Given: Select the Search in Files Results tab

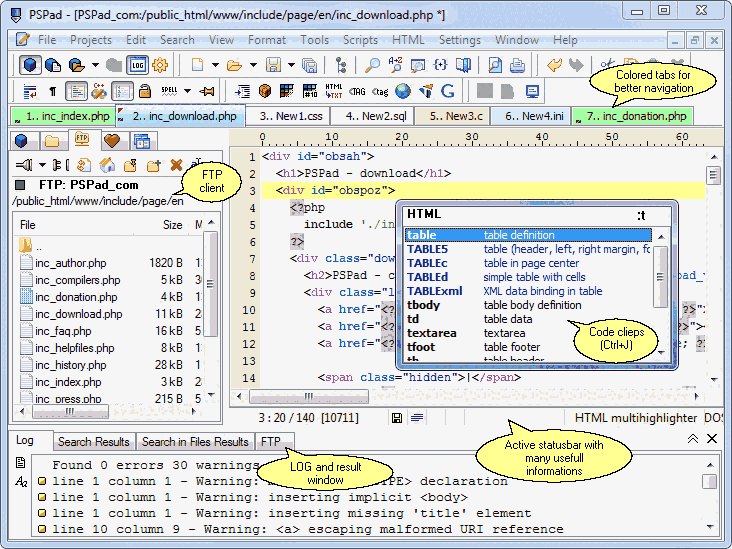Looking at the screenshot, I should pos(195,441).
